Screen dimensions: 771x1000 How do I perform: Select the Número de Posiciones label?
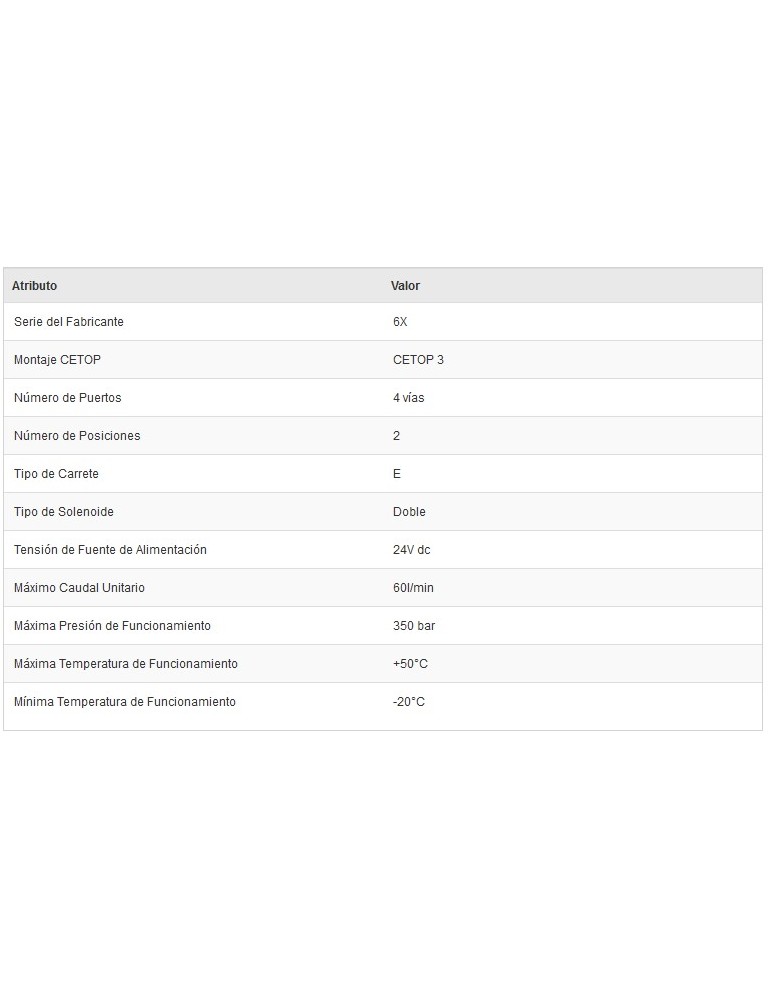click(77, 436)
